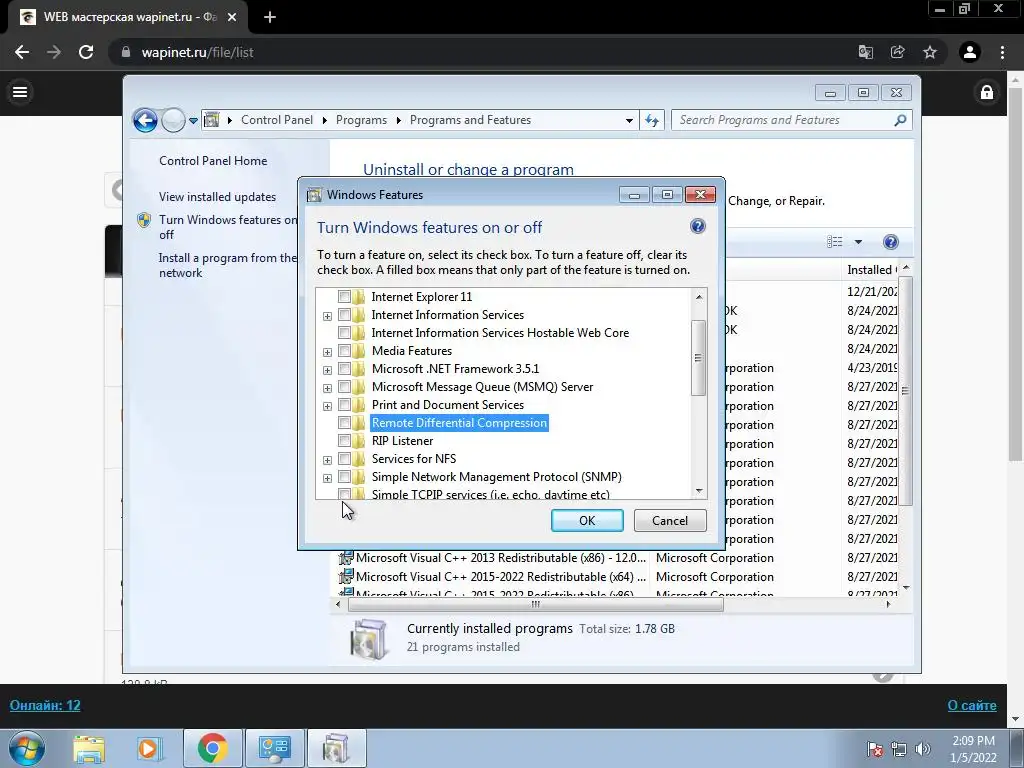Tick Internet Information Services Hostable Web Core
This screenshot has height=768, width=1024.
344,332
